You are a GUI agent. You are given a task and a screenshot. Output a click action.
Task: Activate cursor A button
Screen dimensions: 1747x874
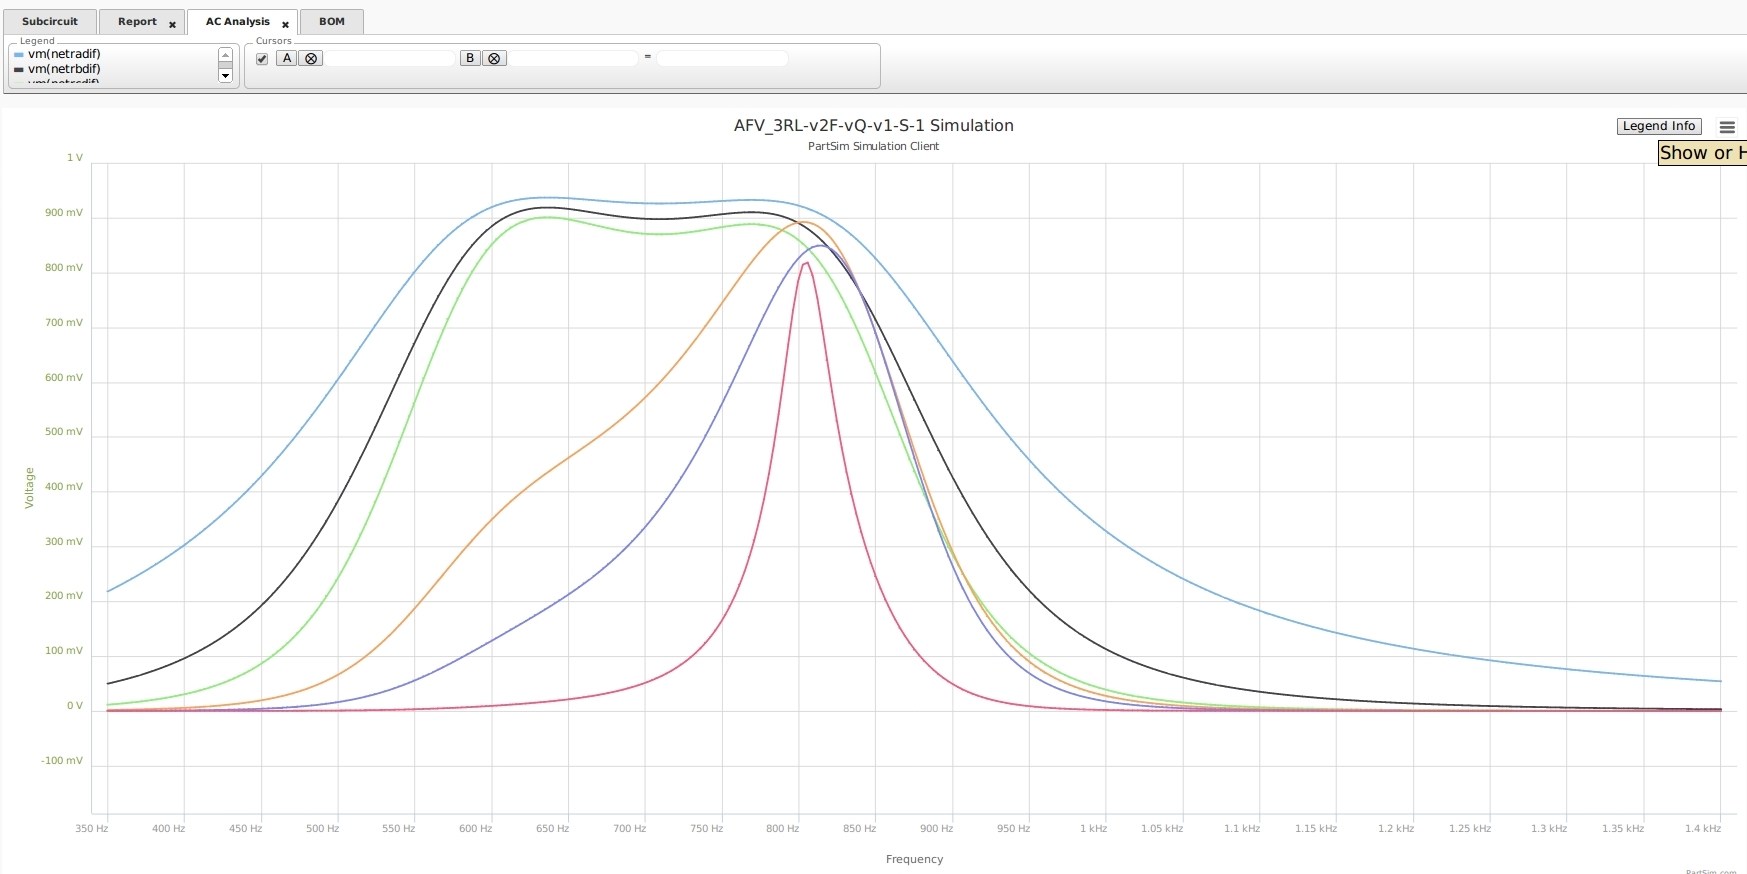point(287,58)
